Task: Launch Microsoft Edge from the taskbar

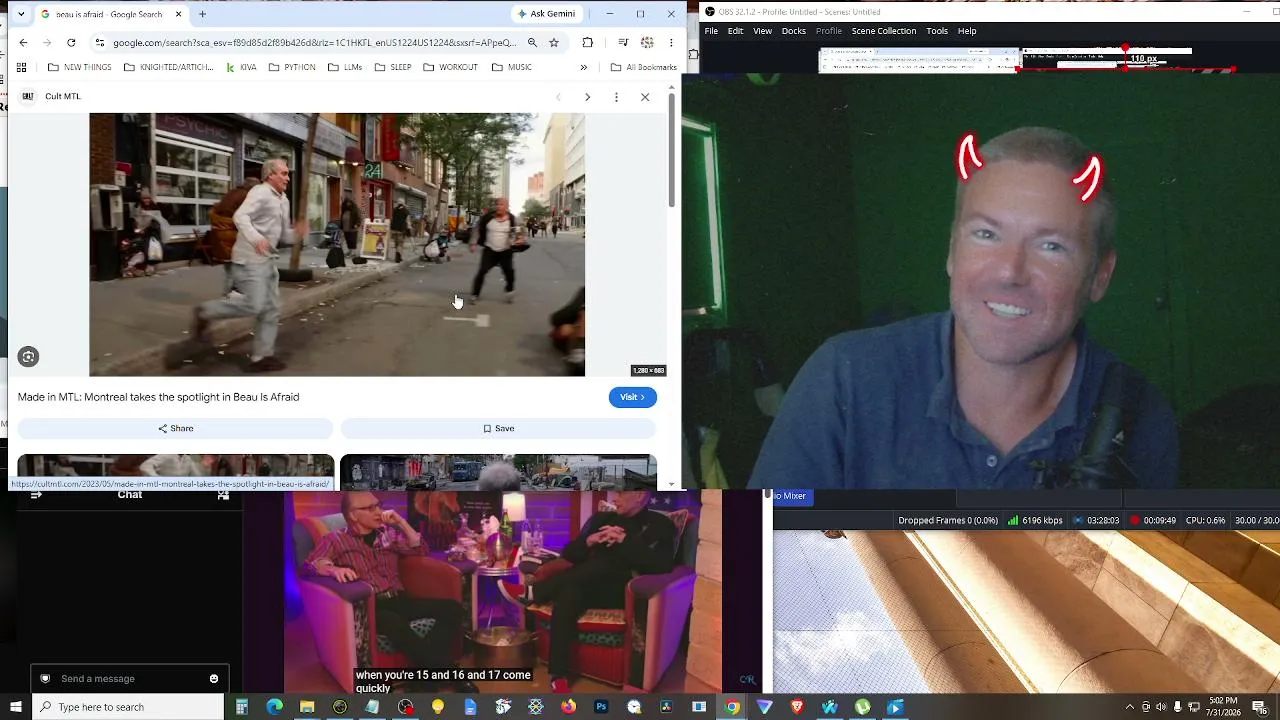Action: click(274, 707)
